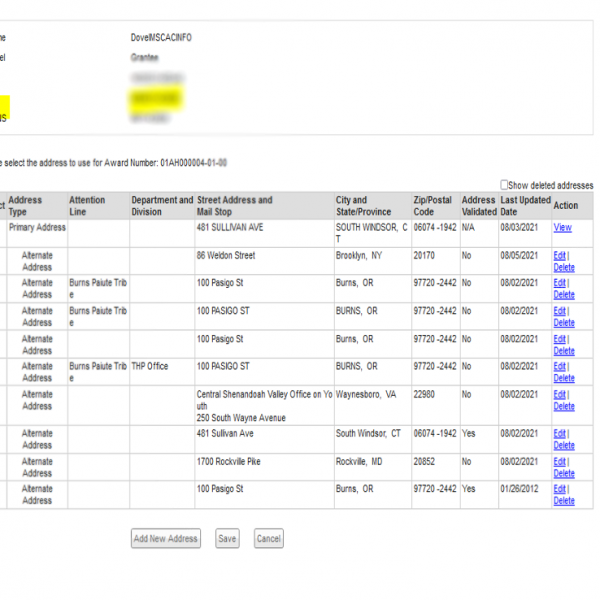Delete the 86 Weldon Street Brooklyn address
Screen dimensions: 600x600
[564, 267]
